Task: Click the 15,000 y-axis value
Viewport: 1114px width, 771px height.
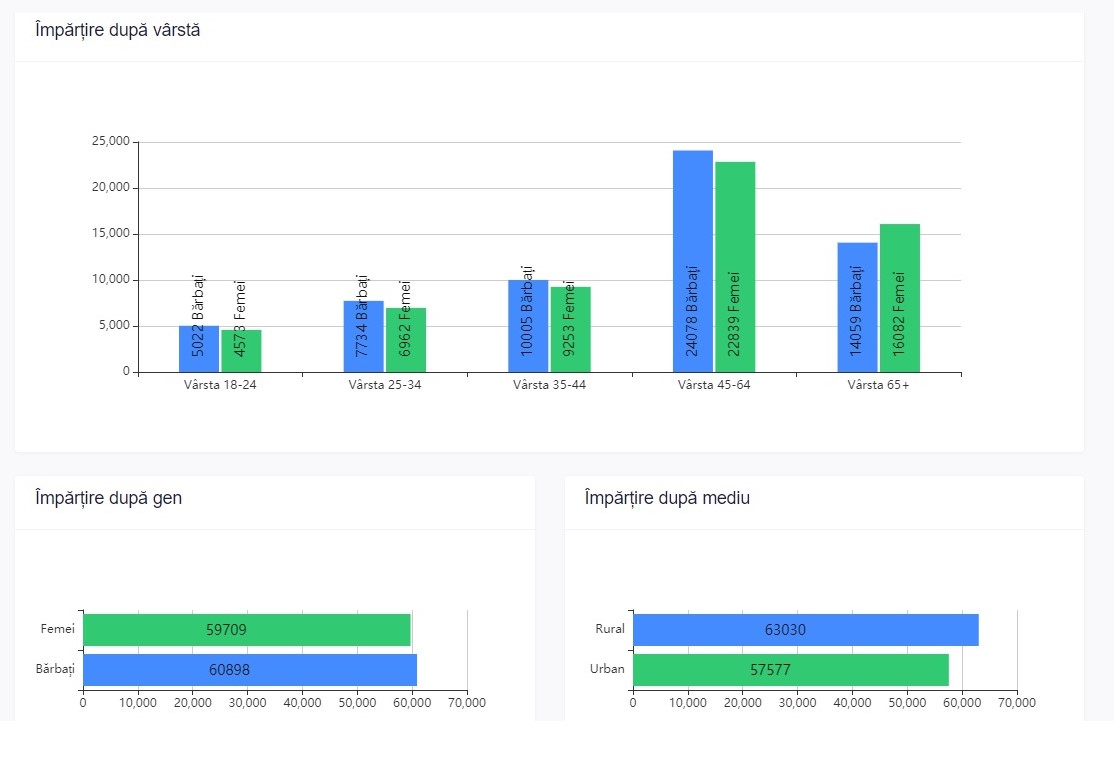Action: 111,234
